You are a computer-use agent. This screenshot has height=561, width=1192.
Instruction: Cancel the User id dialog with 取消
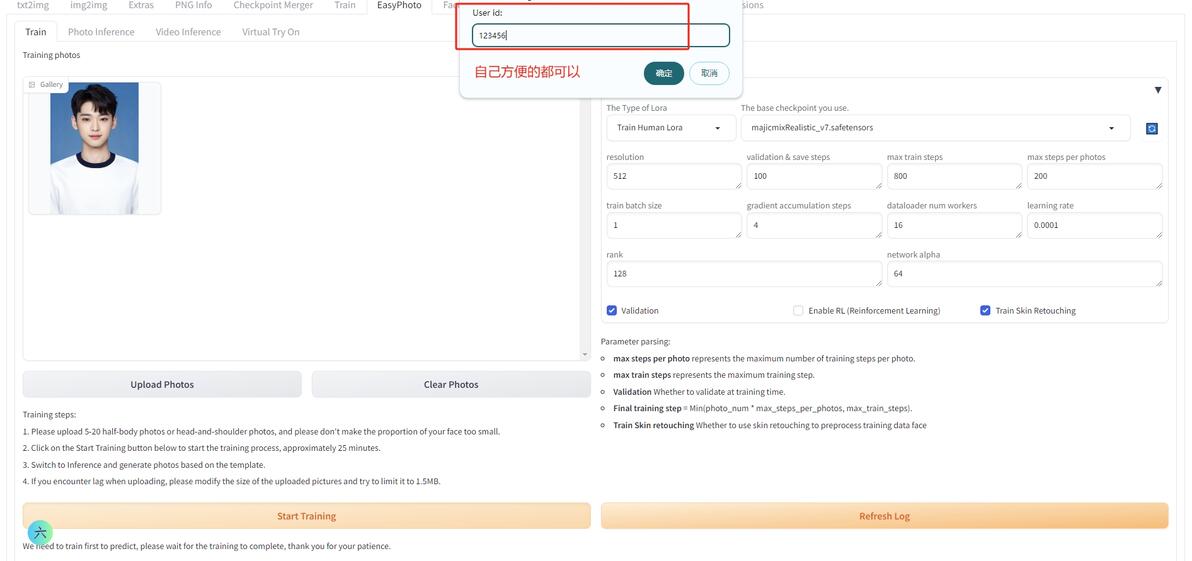[x=709, y=73]
